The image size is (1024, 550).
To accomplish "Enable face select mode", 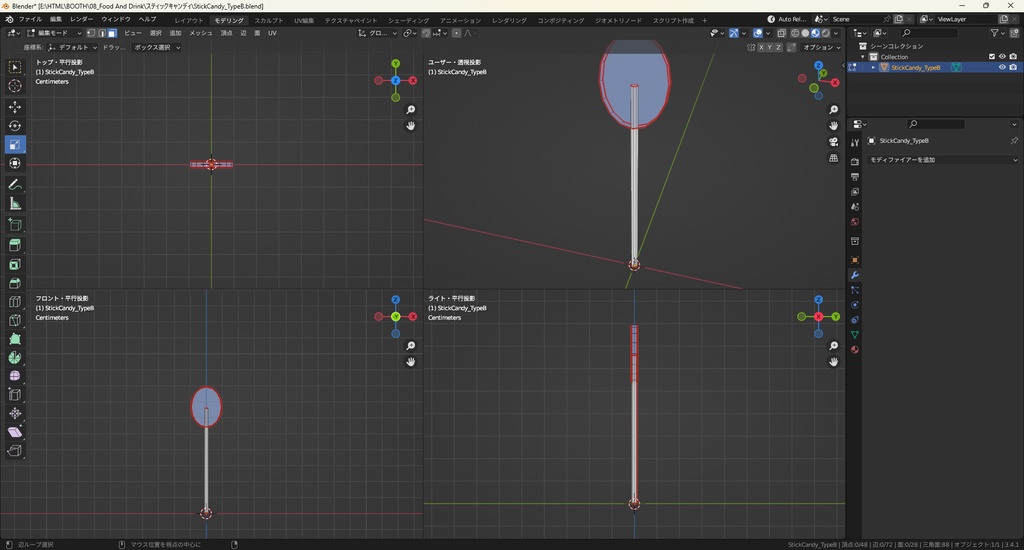I will coord(112,33).
